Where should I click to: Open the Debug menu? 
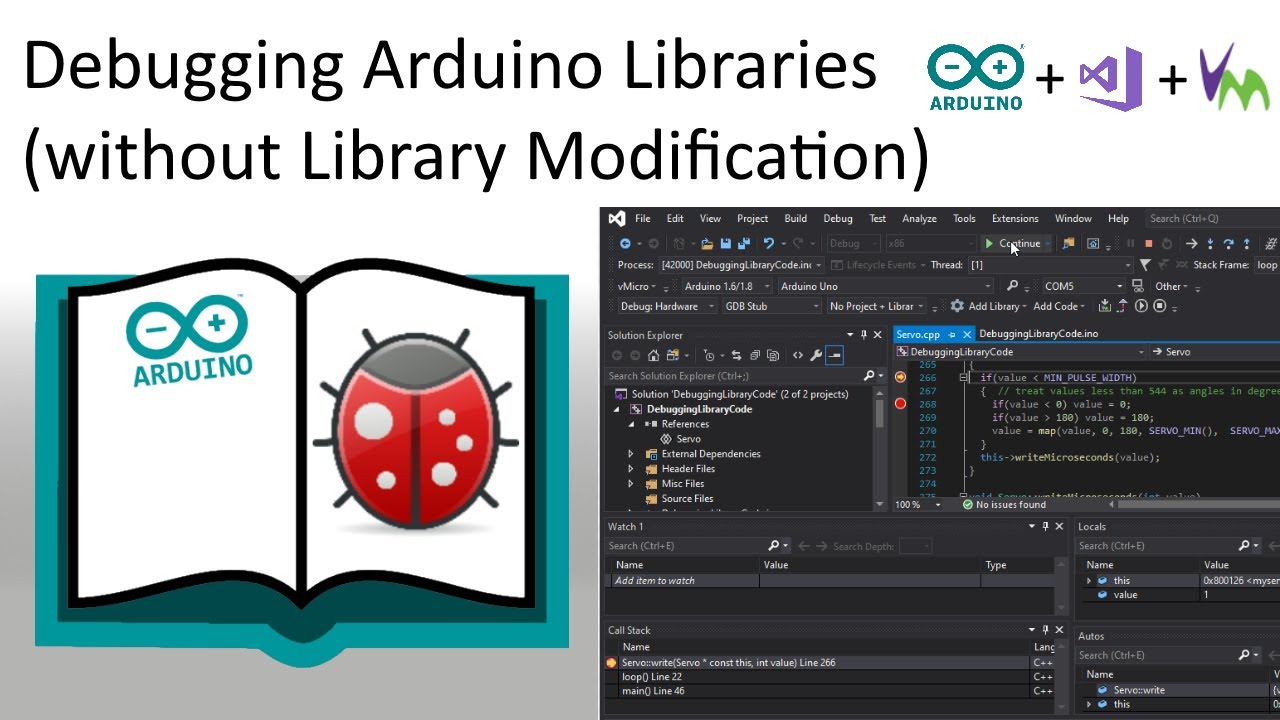pos(837,218)
